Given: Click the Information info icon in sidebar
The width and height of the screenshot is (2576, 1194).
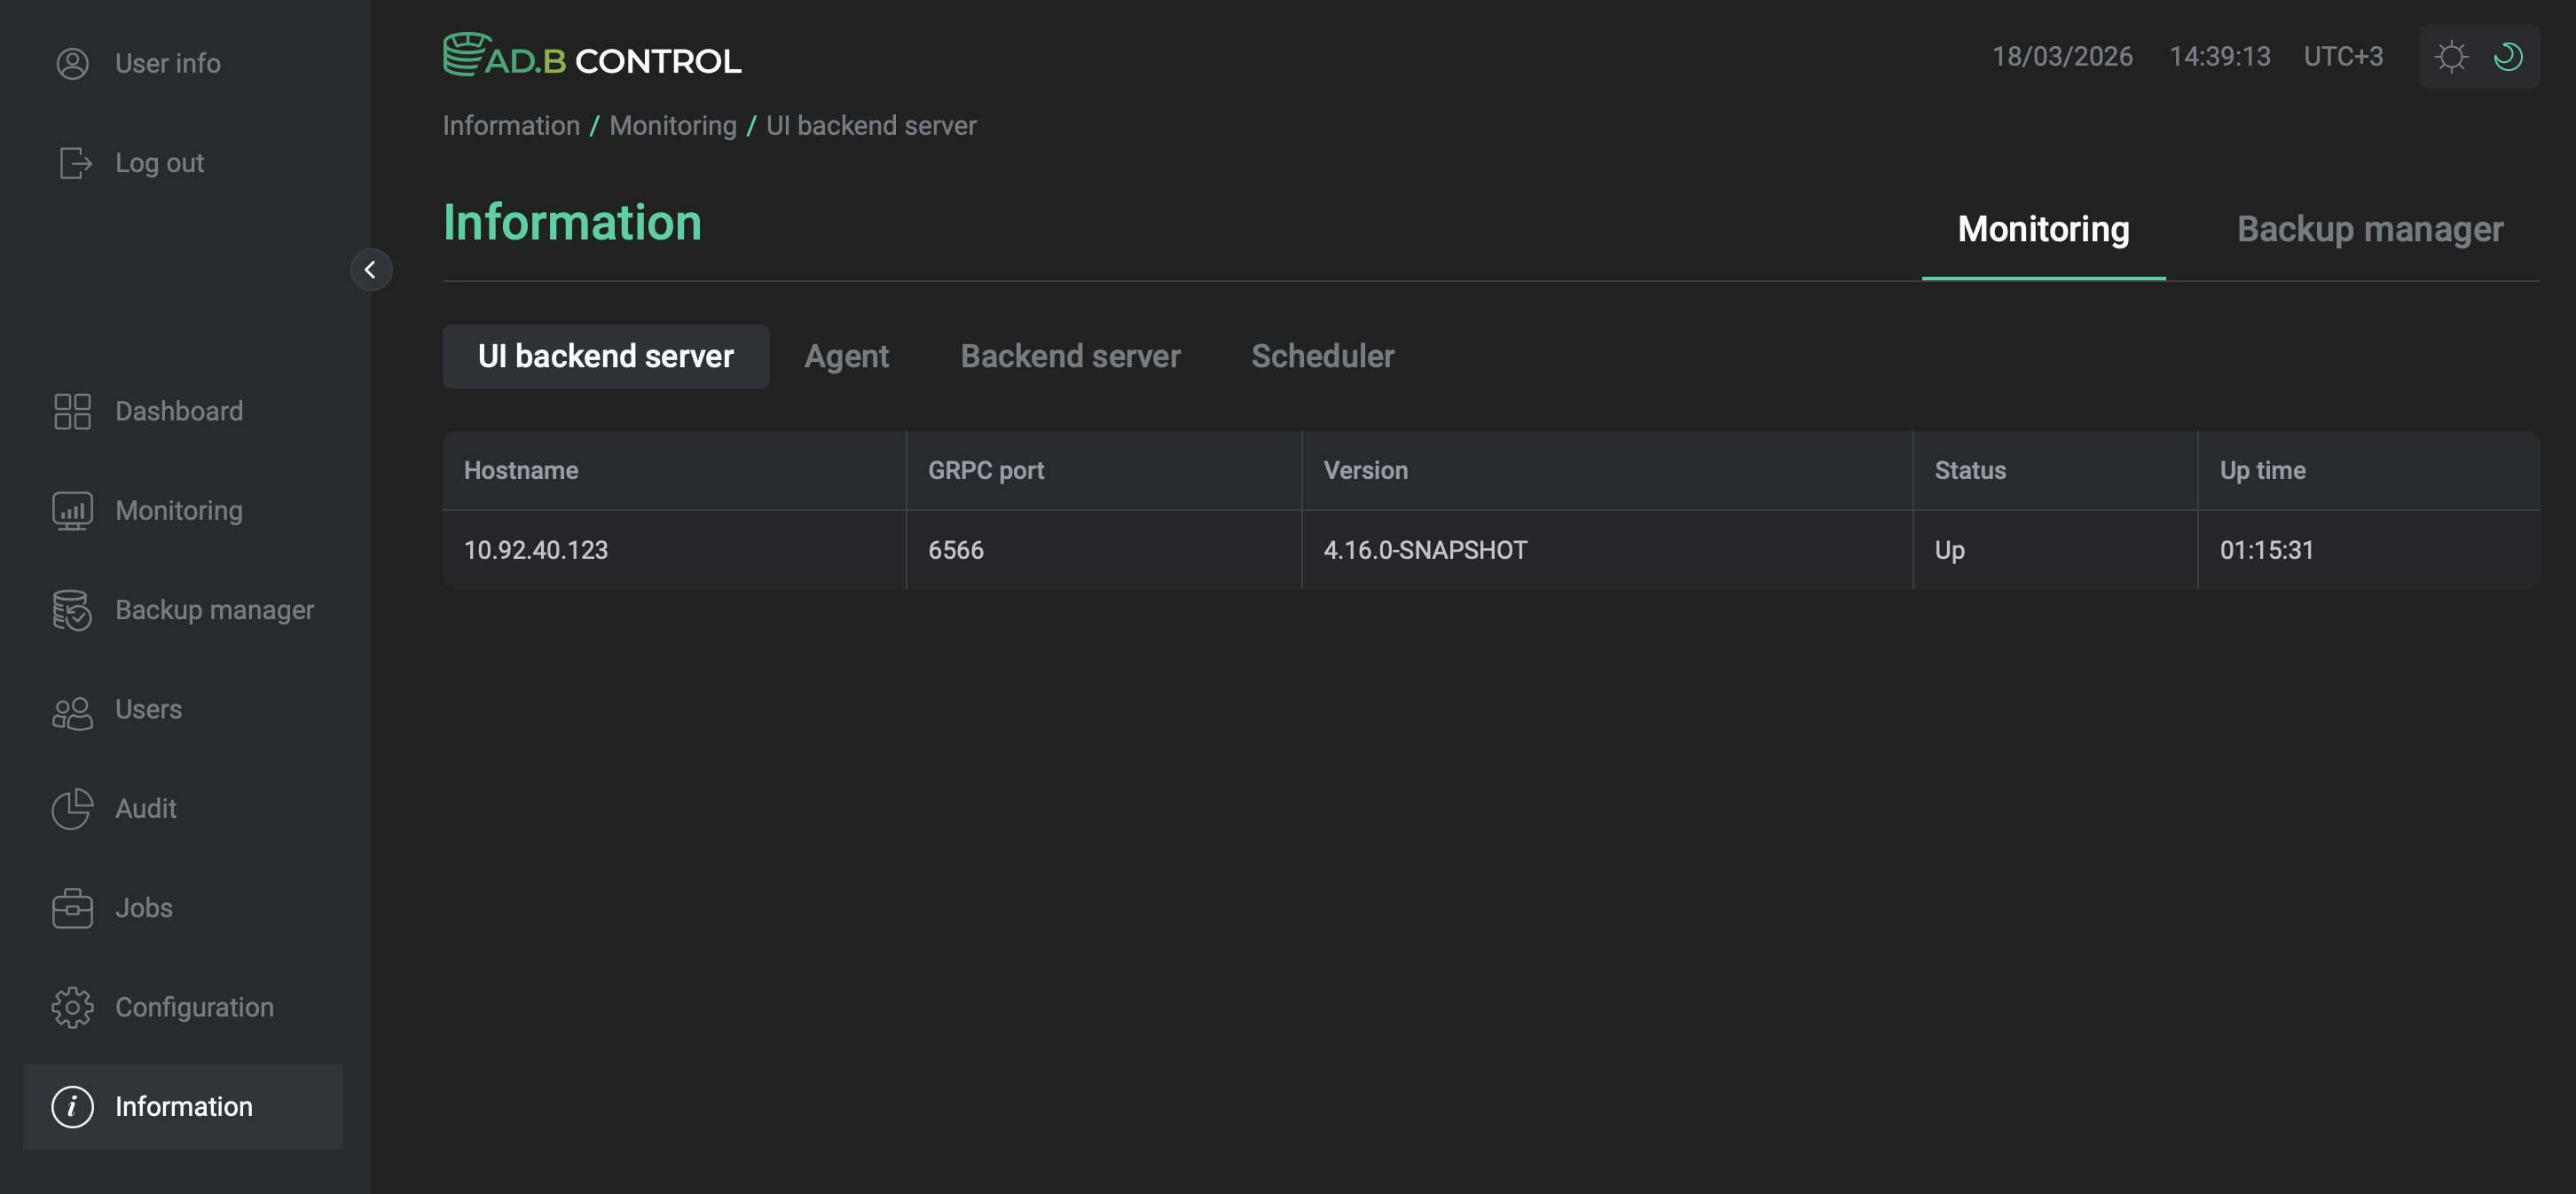Looking at the screenshot, I should tap(71, 1107).
